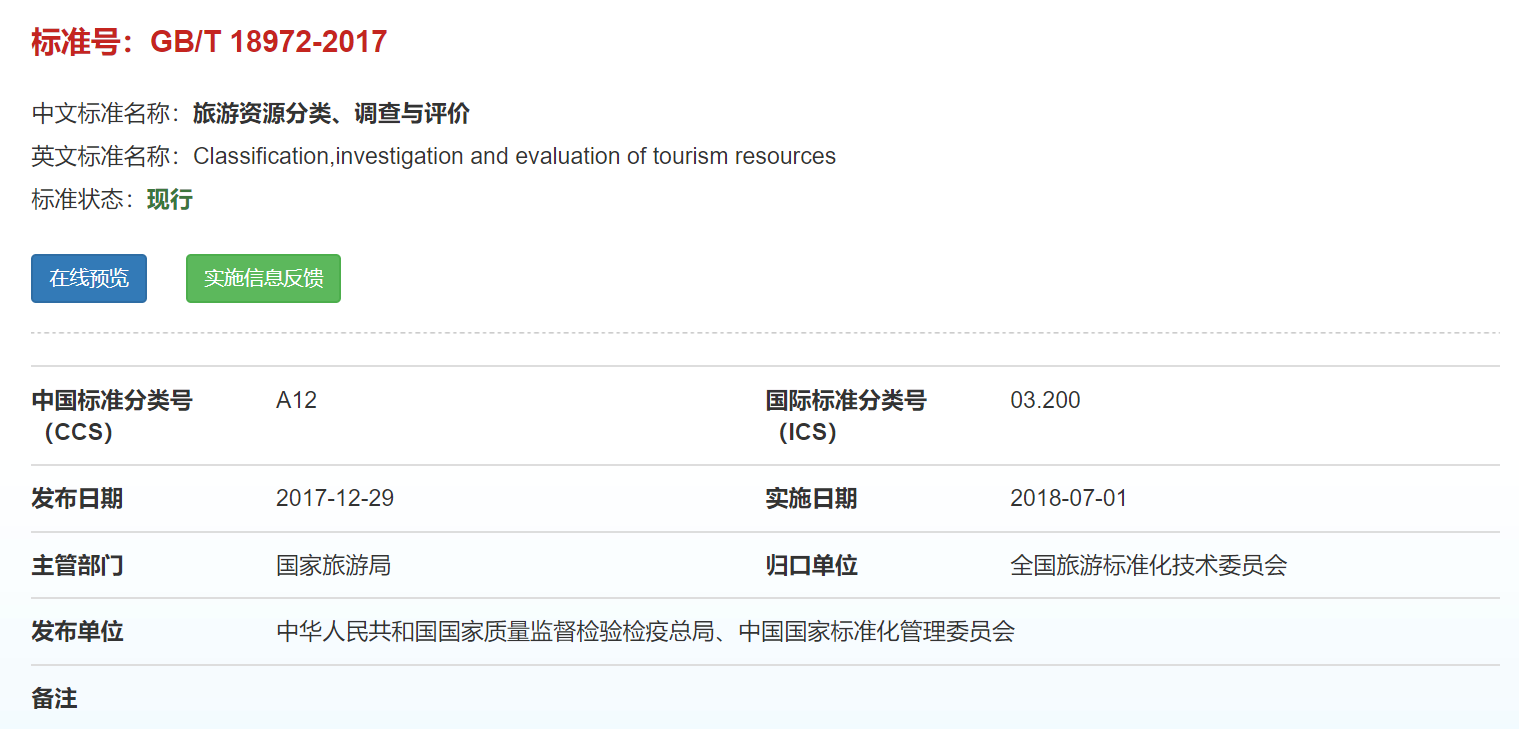Select the Chinese title 旅游资源分类、调查与评价
Screen dimensions: 1519x729
coord(331,114)
